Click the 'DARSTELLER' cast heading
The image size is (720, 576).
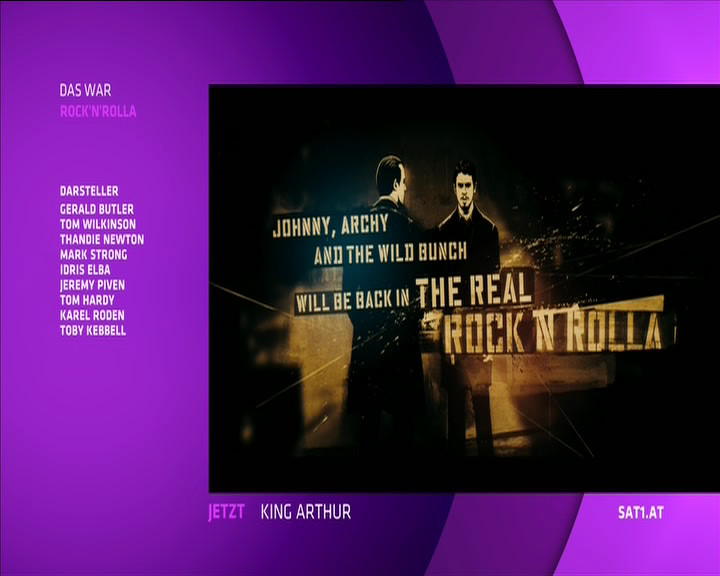tap(89, 191)
